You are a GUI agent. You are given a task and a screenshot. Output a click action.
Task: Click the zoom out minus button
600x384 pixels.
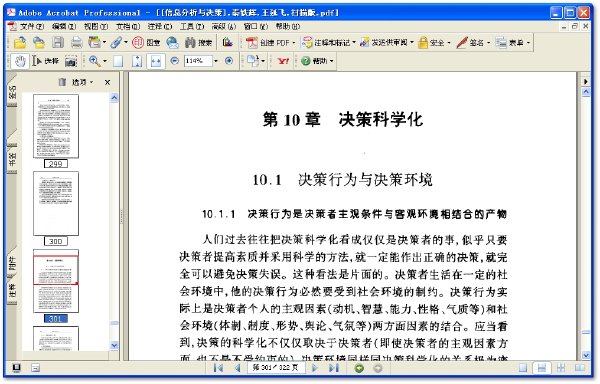pyautogui.click(x=174, y=61)
